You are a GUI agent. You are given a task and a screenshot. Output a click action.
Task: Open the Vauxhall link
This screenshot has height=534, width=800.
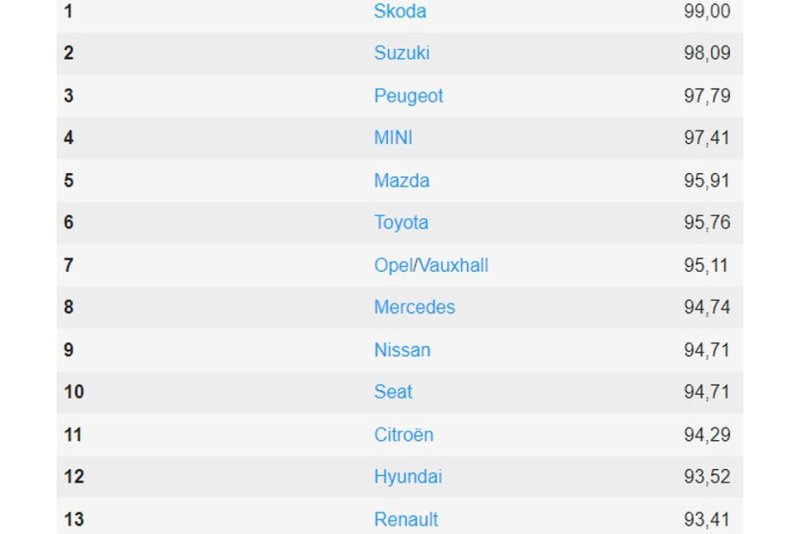point(454,266)
